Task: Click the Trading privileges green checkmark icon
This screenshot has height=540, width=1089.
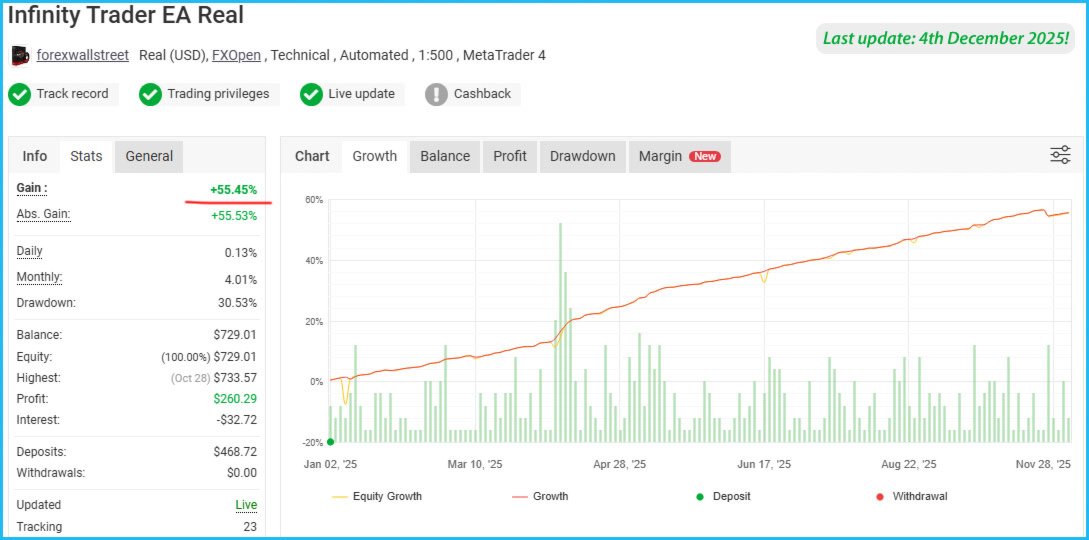Action: (150, 94)
